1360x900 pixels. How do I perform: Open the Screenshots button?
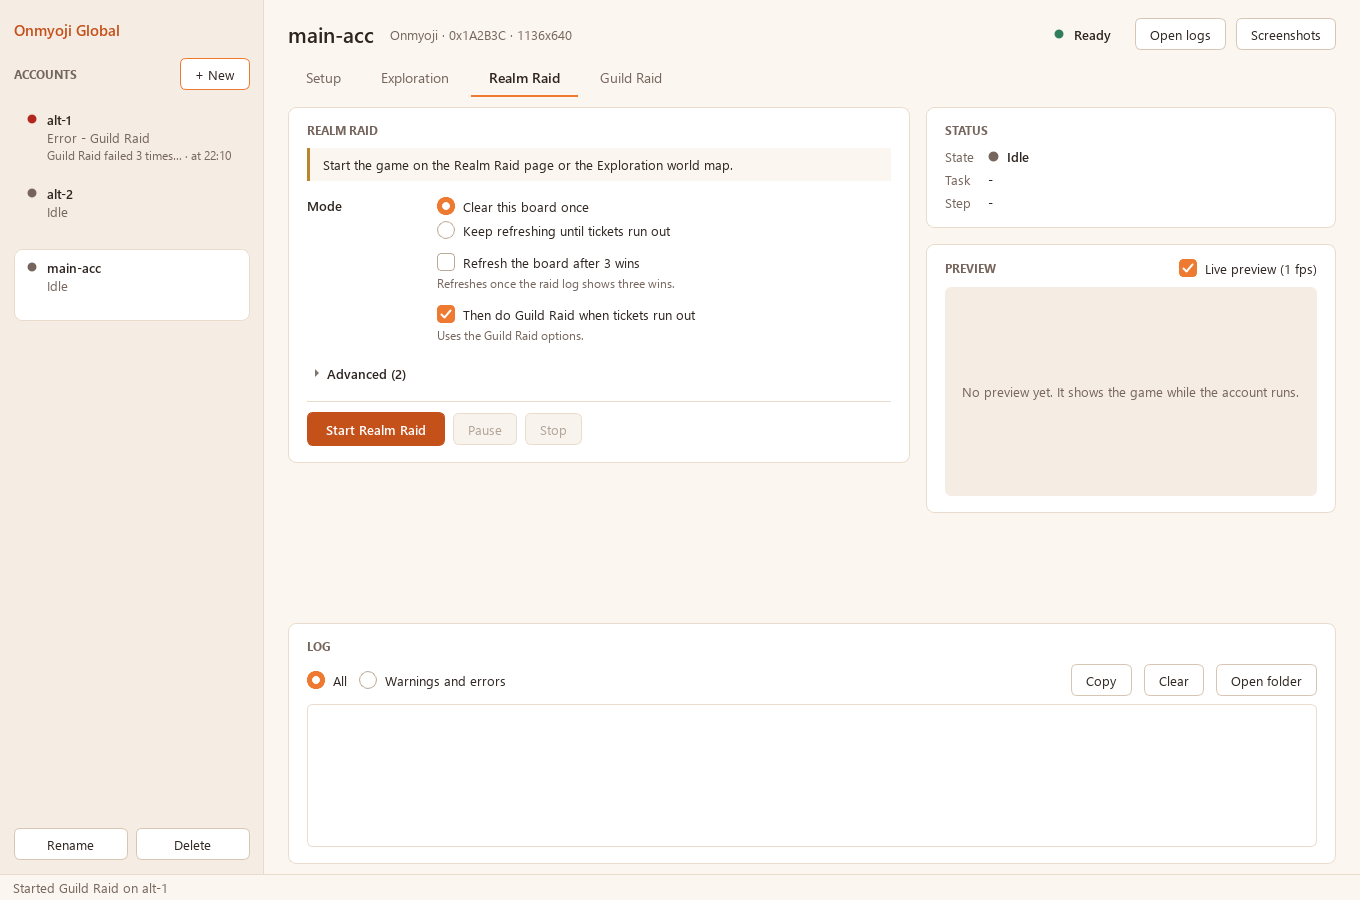pyautogui.click(x=1286, y=34)
